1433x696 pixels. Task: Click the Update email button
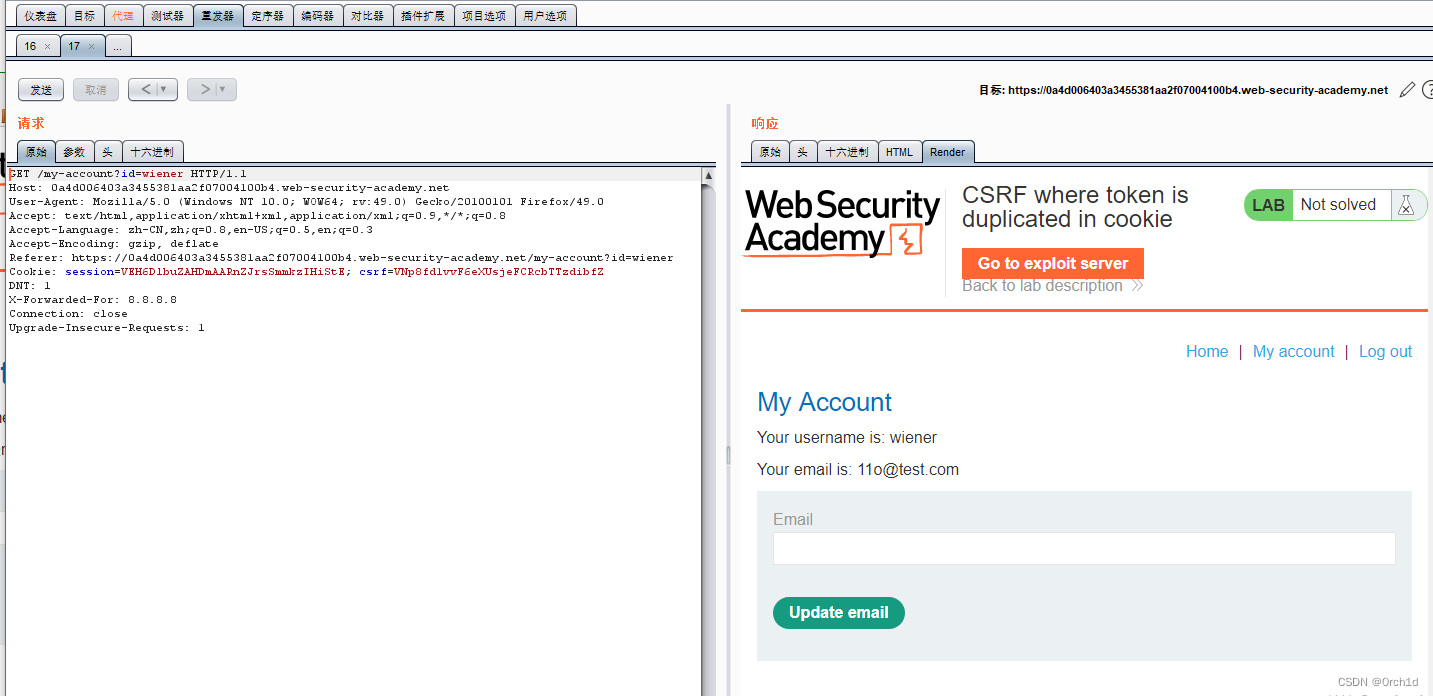click(839, 613)
